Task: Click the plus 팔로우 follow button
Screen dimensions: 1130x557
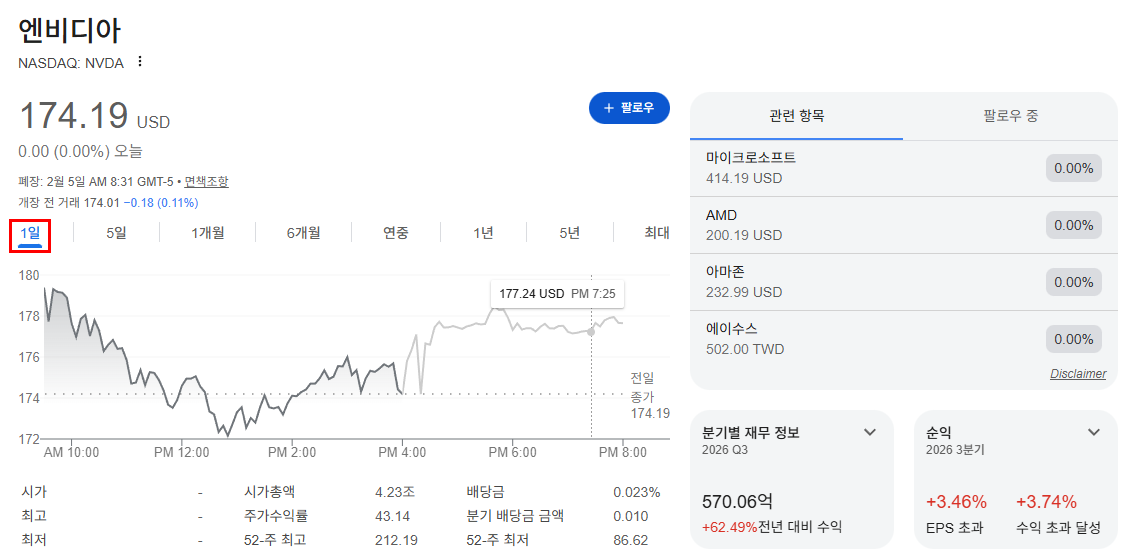Action: [629, 108]
